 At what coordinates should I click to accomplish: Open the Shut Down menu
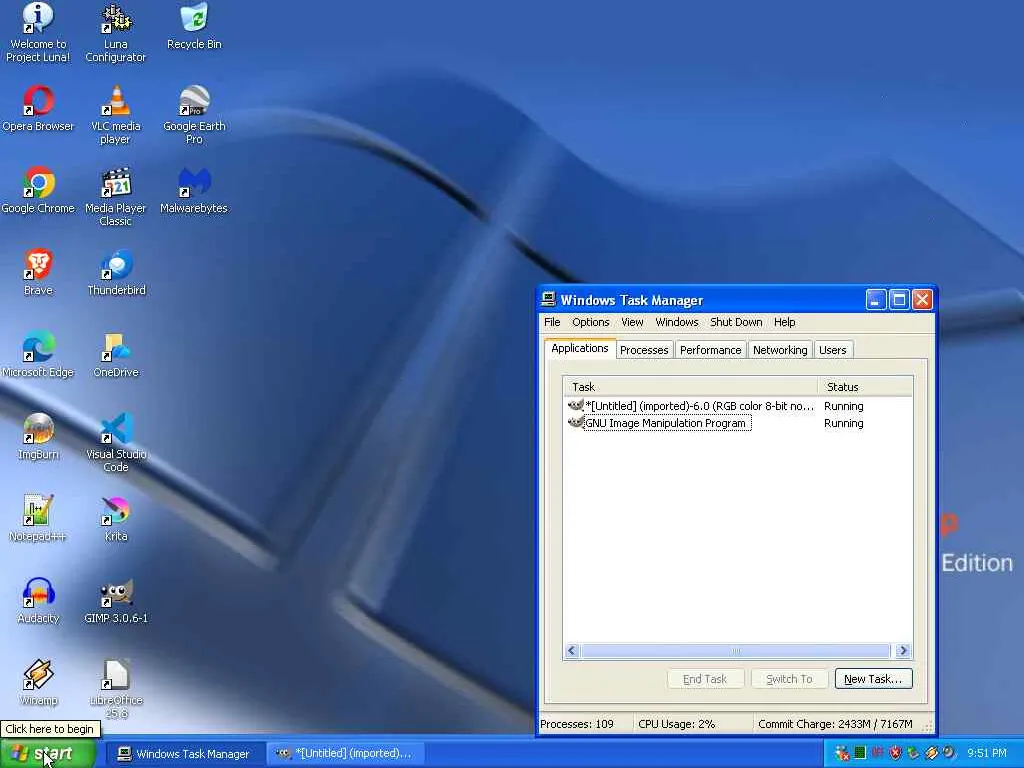pyautogui.click(x=736, y=322)
